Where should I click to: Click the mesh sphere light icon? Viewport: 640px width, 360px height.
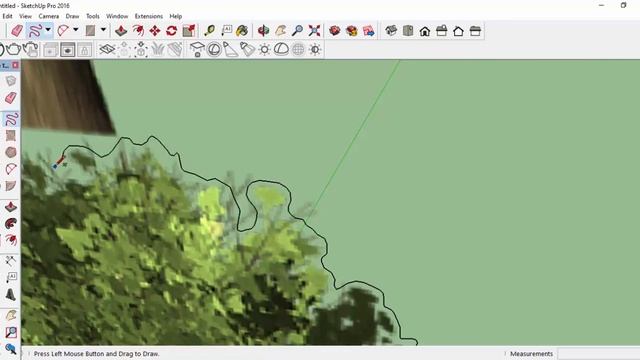[298, 49]
